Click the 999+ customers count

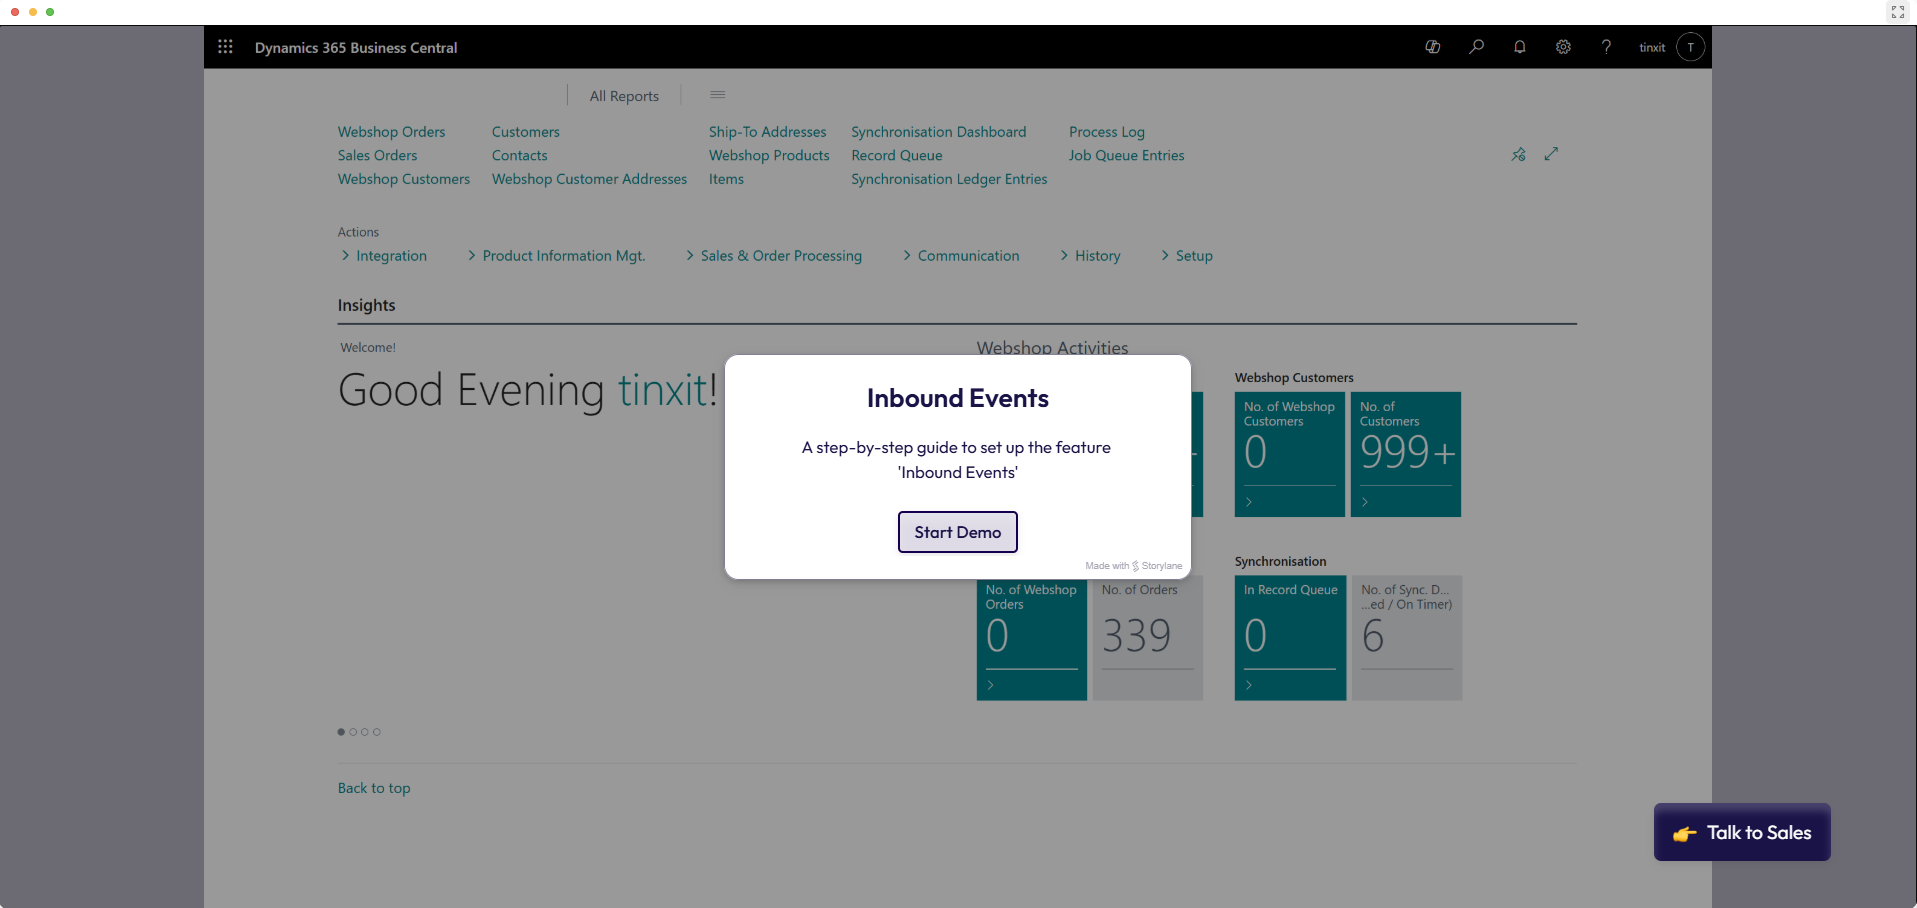[1407, 452]
